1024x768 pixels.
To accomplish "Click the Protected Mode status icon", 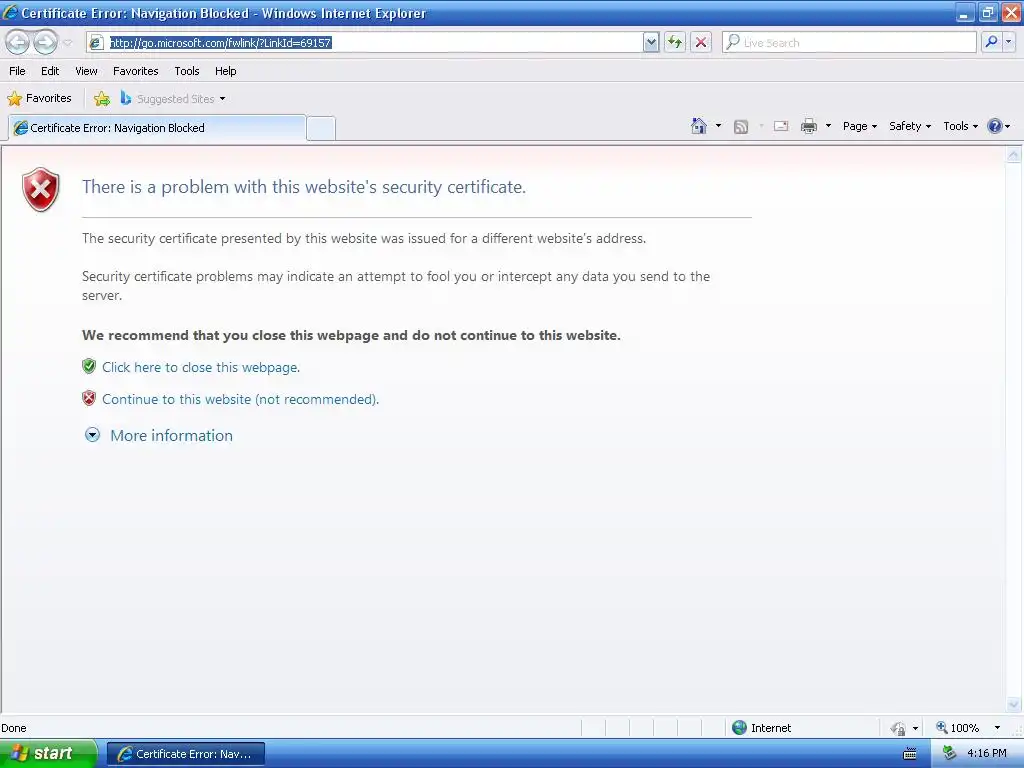I will pos(899,728).
